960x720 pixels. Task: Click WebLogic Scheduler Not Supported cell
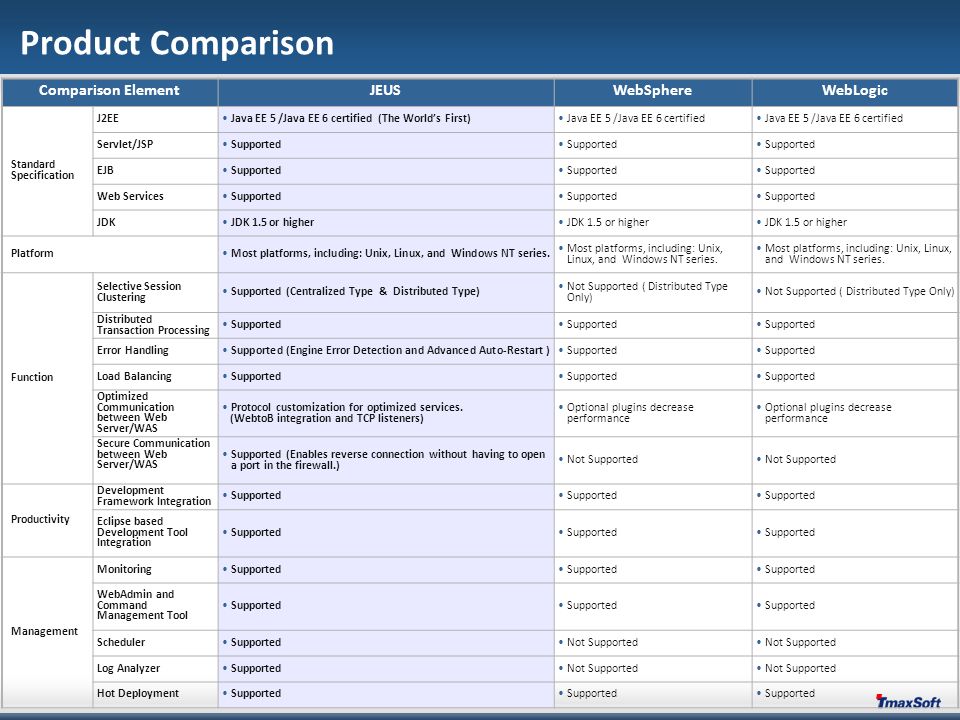tap(855, 643)
